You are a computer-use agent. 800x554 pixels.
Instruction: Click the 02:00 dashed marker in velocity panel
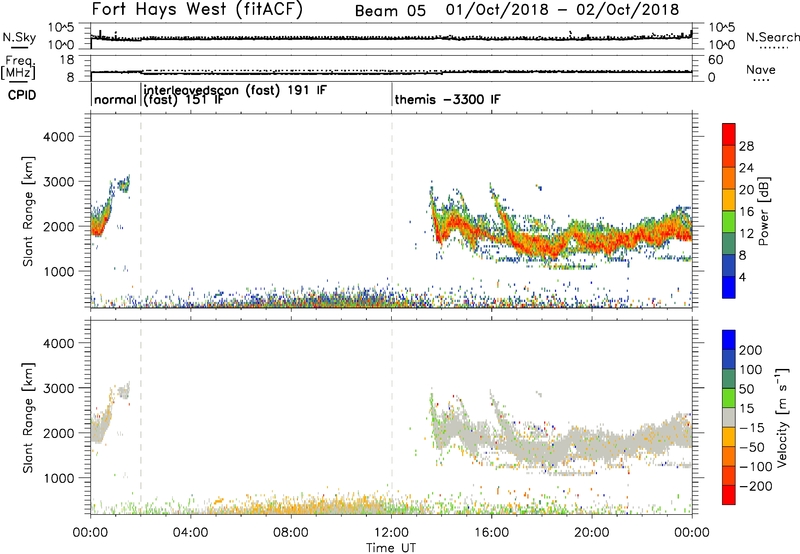(x=141, y=418)
